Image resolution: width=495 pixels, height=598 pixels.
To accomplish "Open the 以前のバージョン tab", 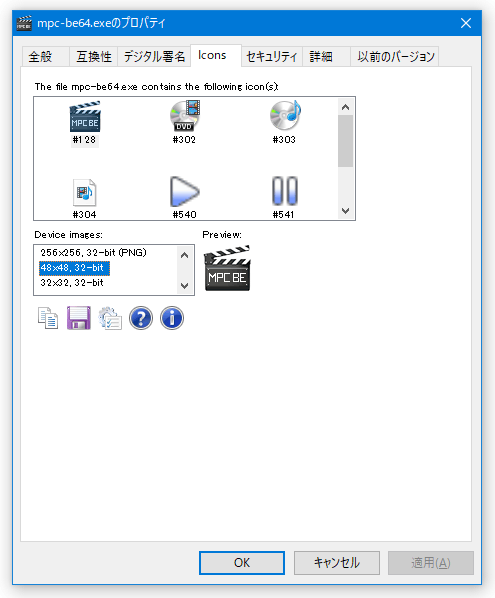I will click(394, 56).
